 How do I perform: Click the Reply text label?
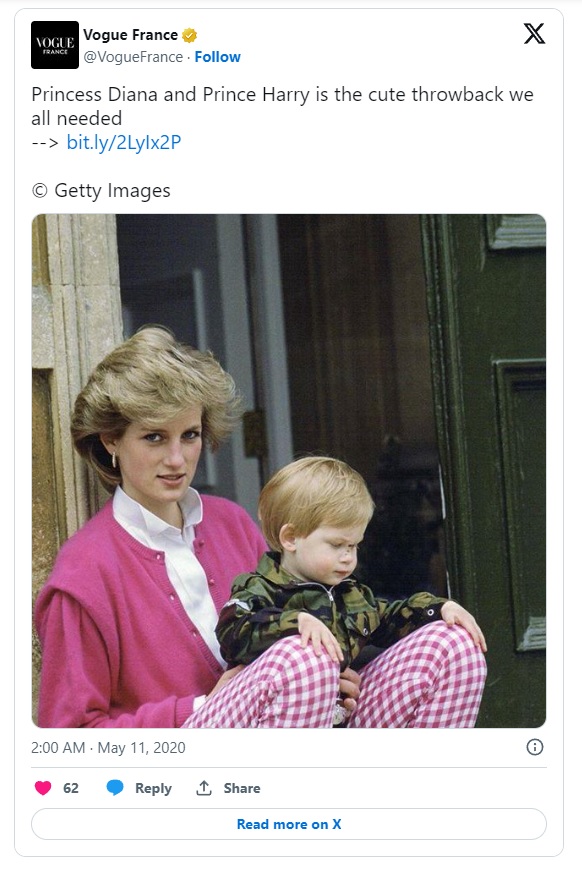click(x=154, y=788)
